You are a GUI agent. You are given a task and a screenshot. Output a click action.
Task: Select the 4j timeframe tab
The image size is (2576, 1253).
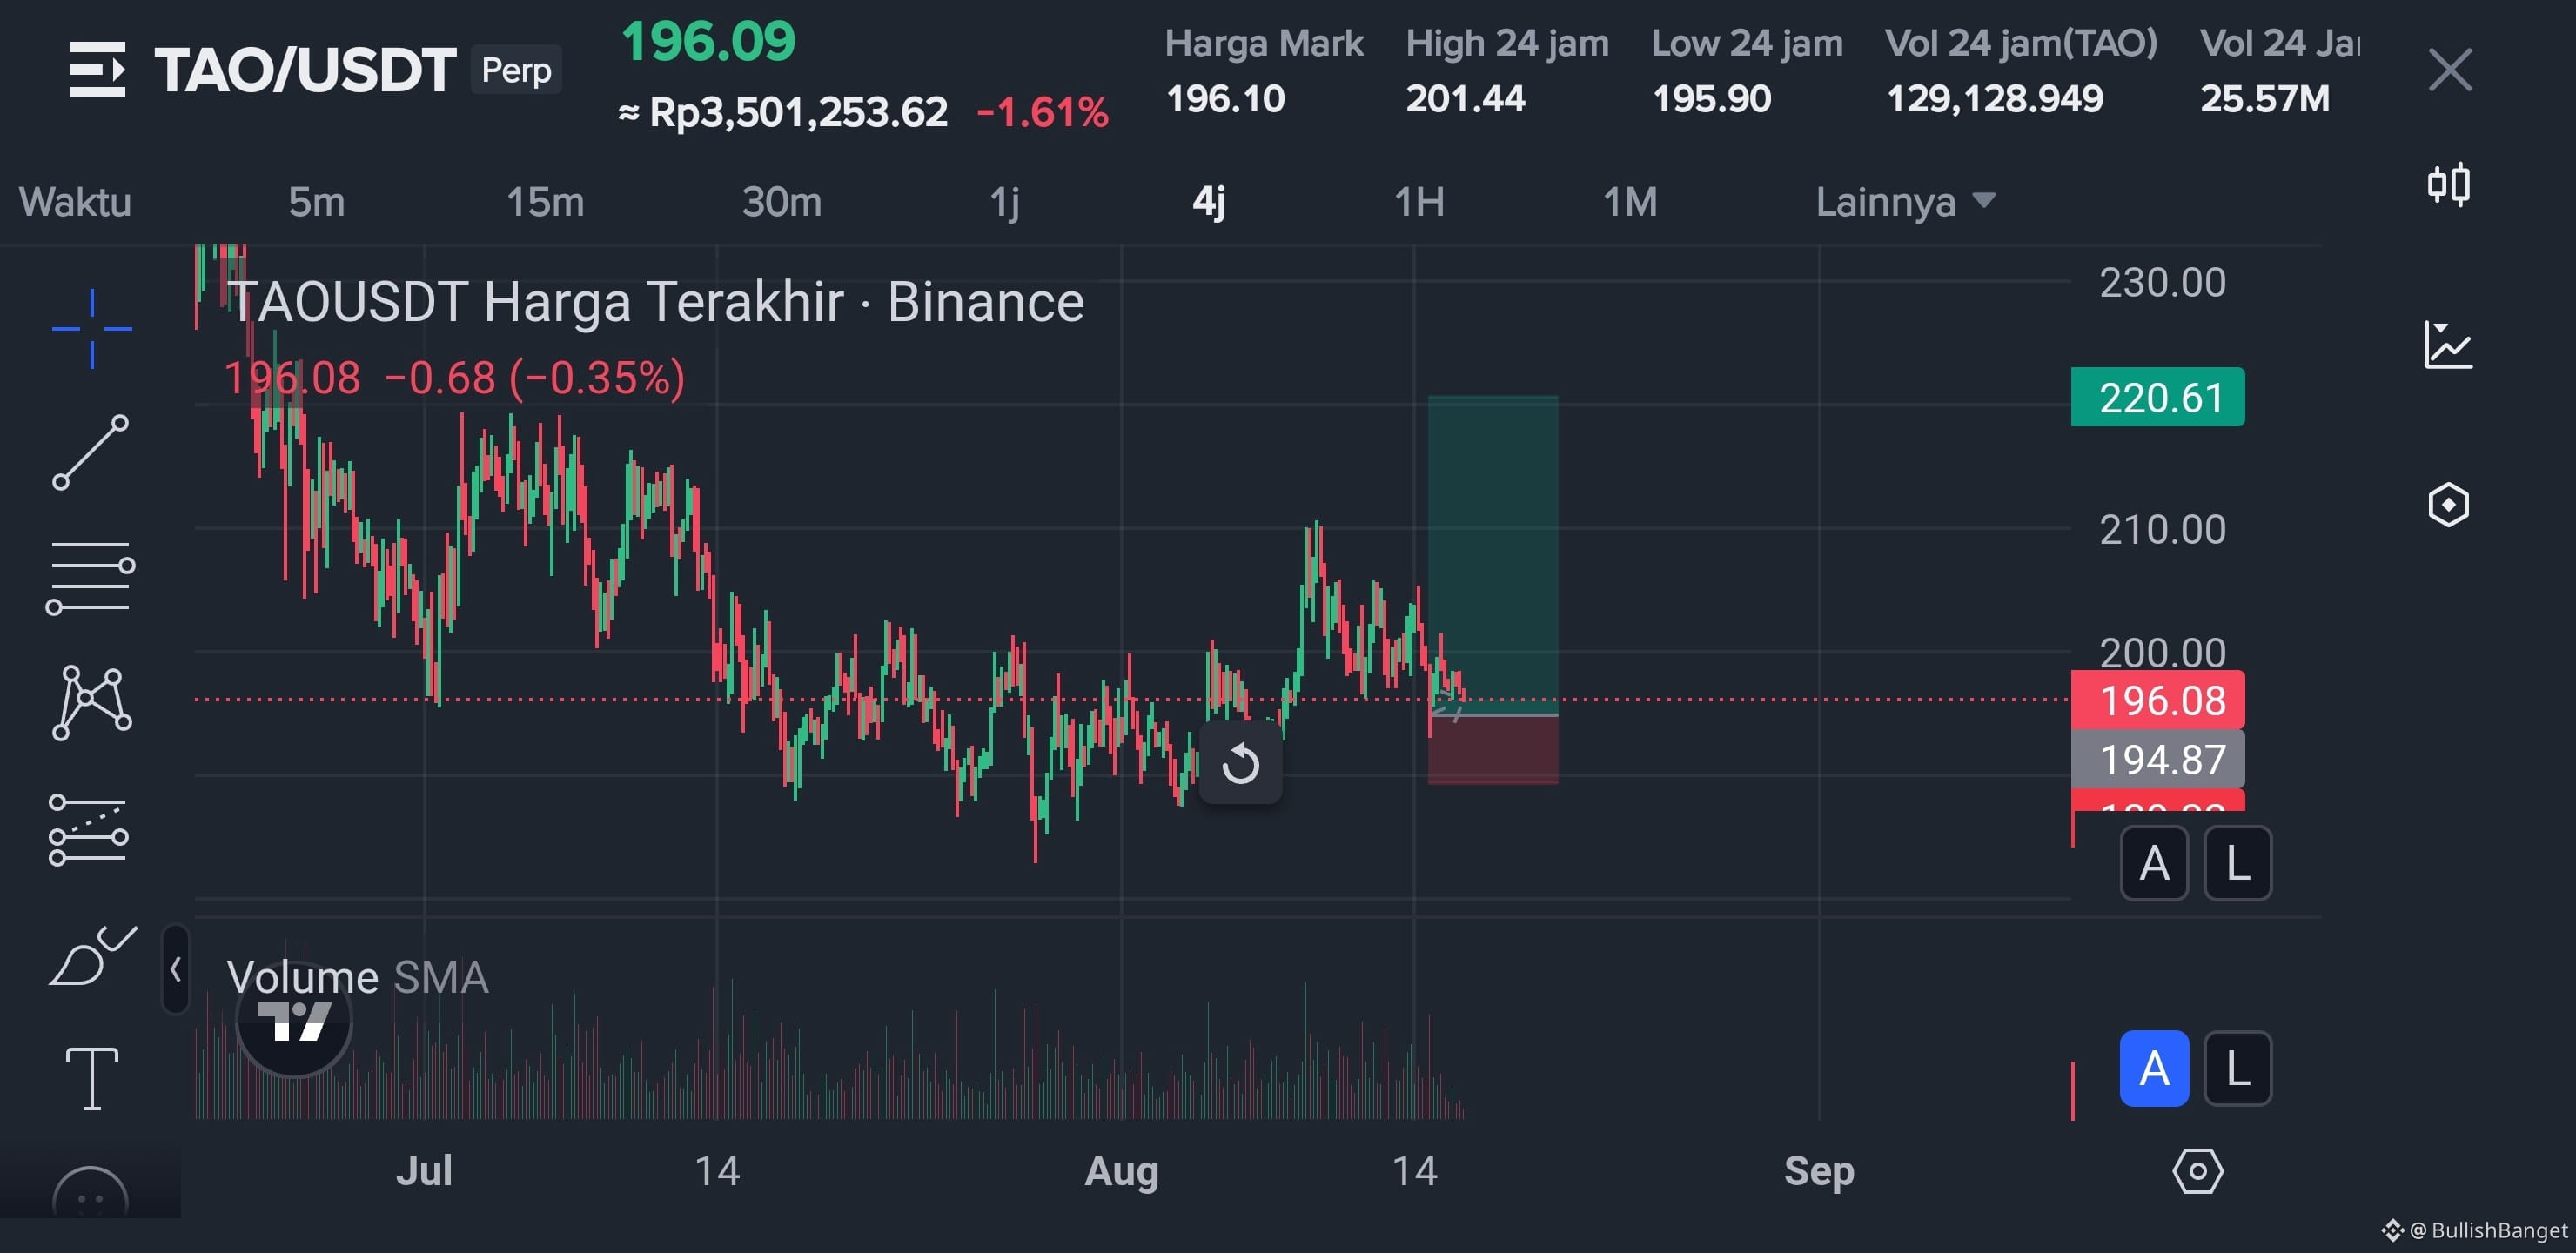tap(1209, 202)
